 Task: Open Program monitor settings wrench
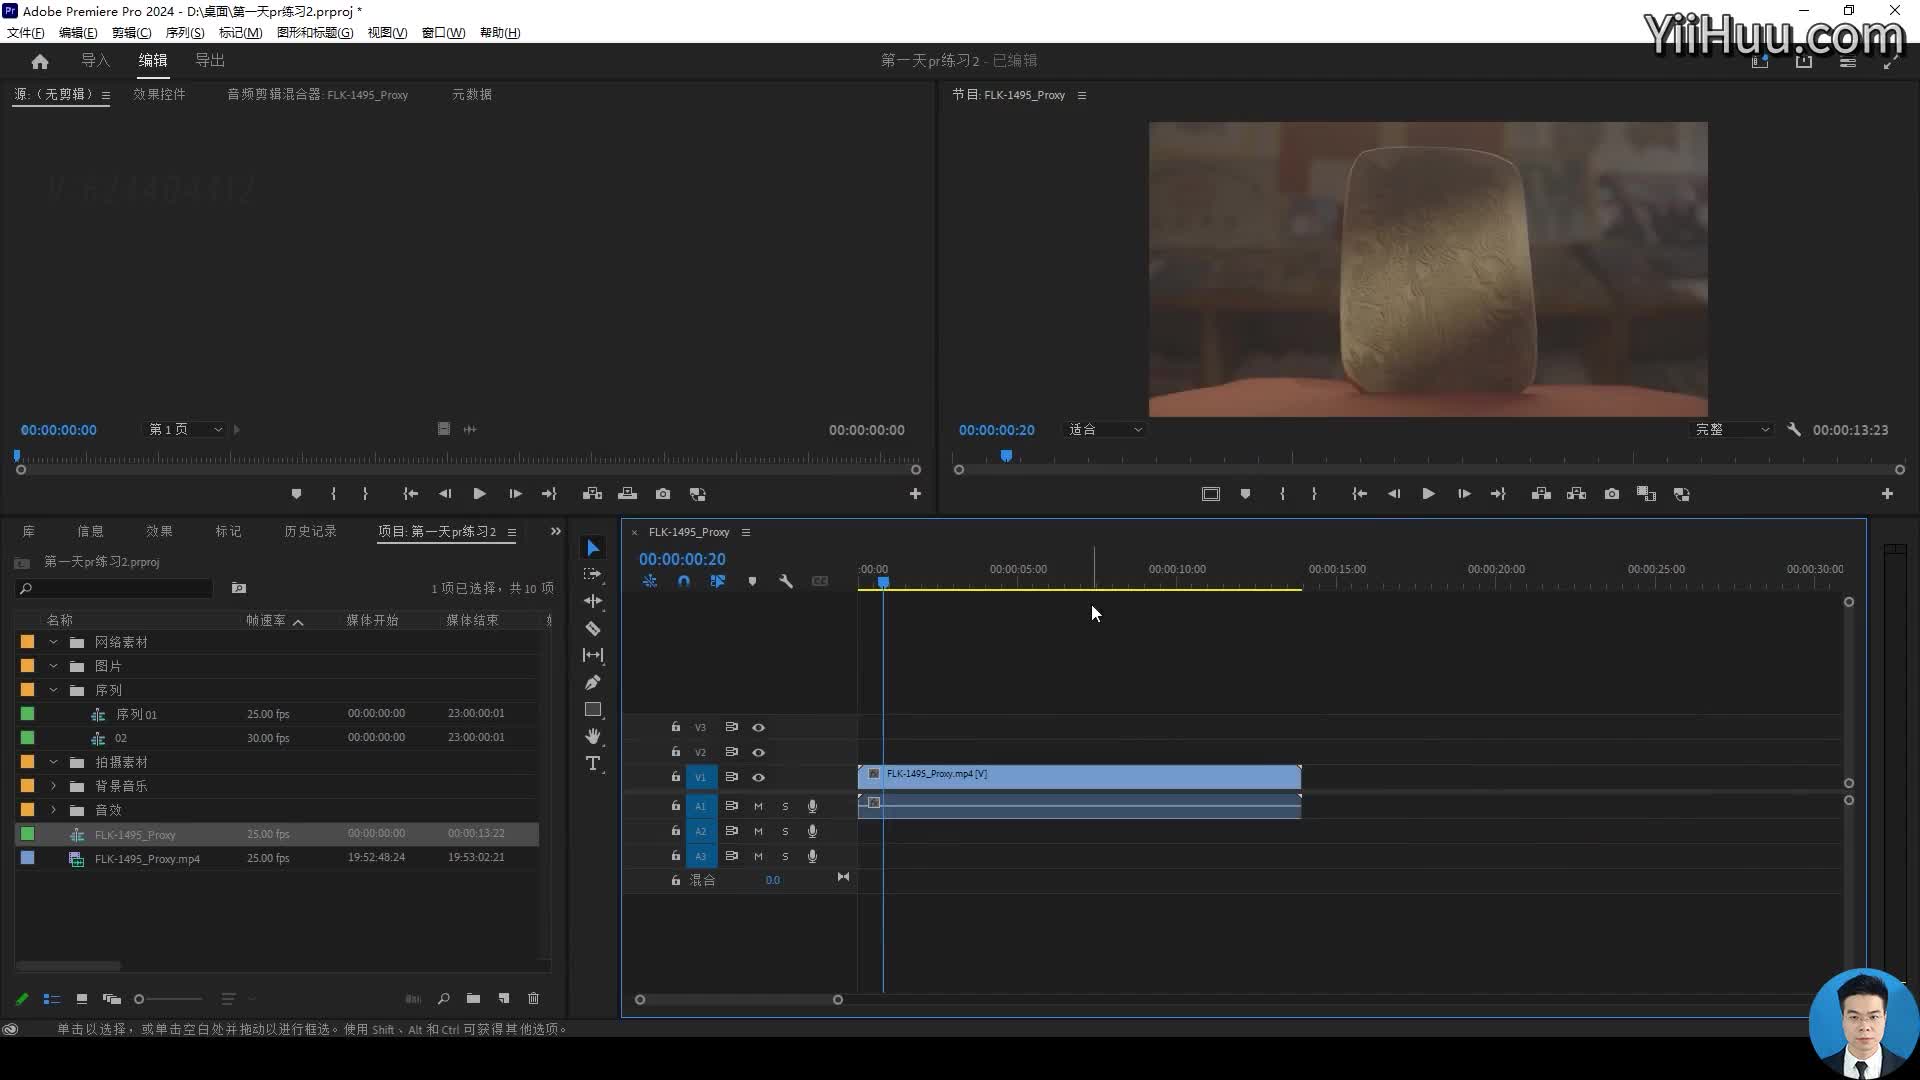(x=1794, y=429)
